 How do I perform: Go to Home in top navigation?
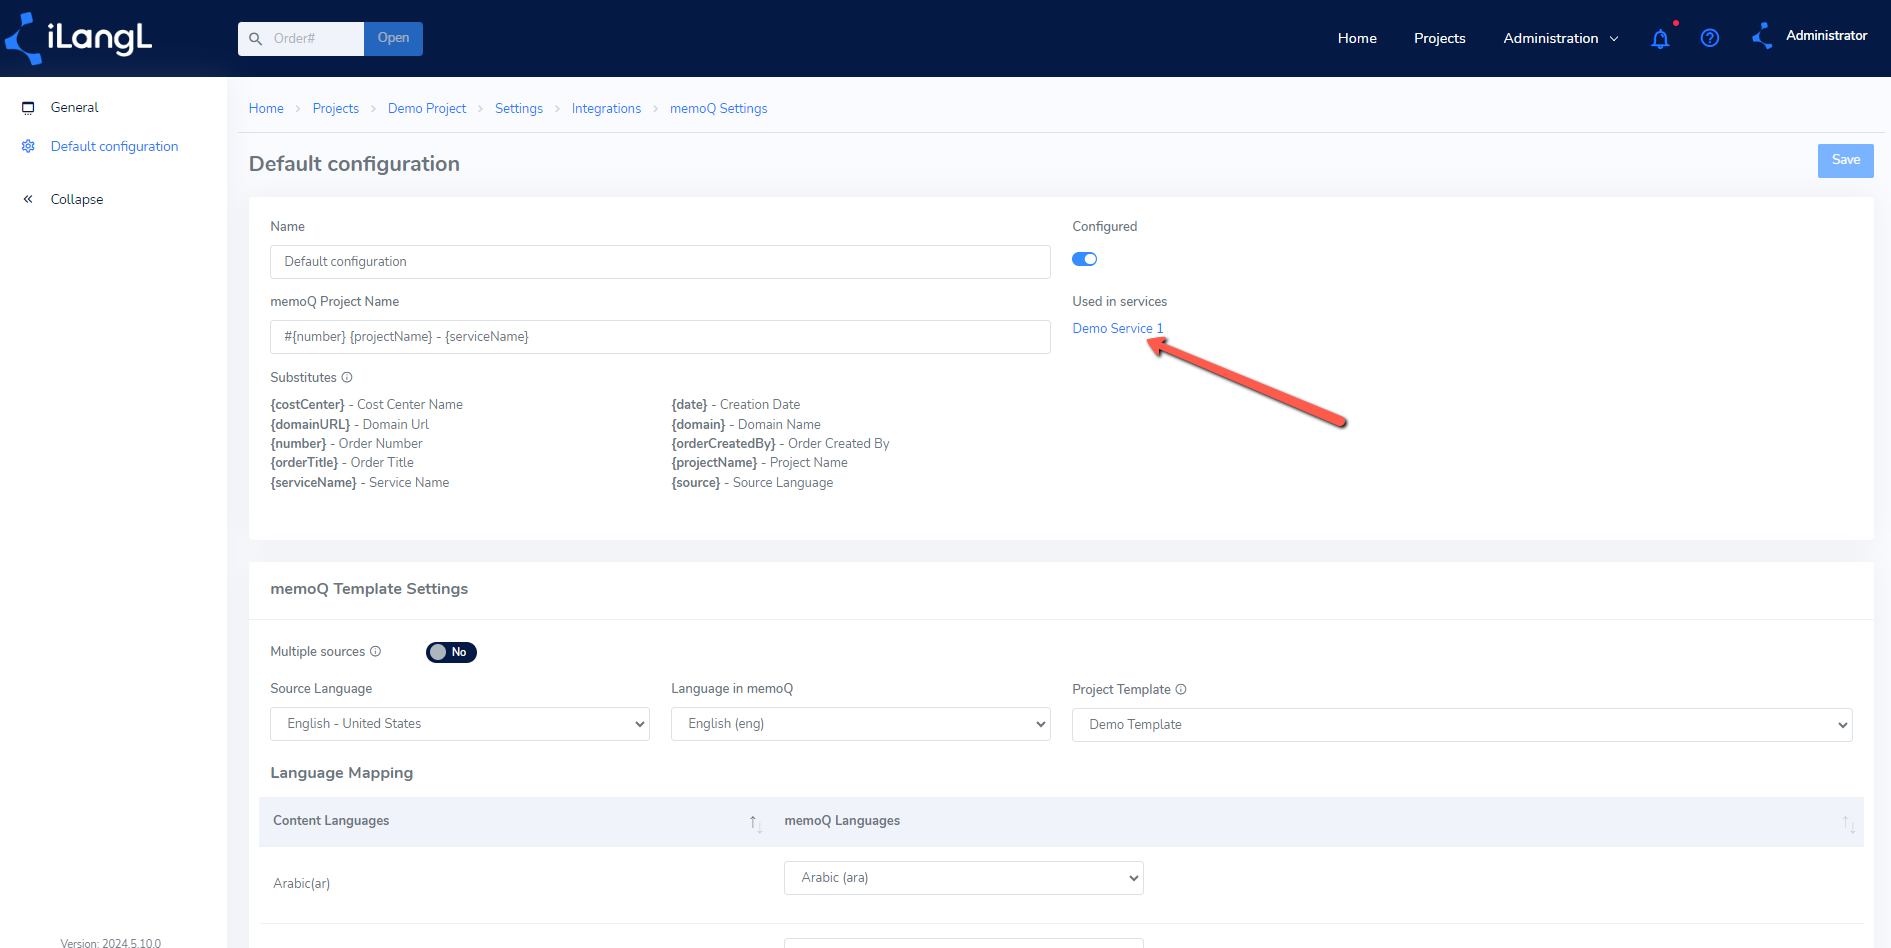(x=1357, y=38)
